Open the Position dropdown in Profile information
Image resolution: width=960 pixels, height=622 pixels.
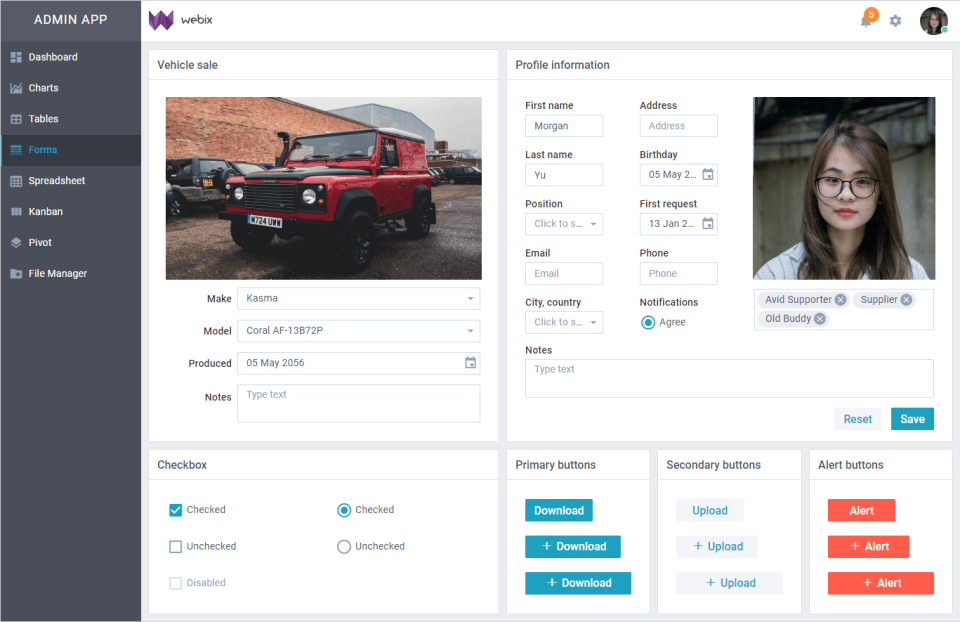coord(564,224)
